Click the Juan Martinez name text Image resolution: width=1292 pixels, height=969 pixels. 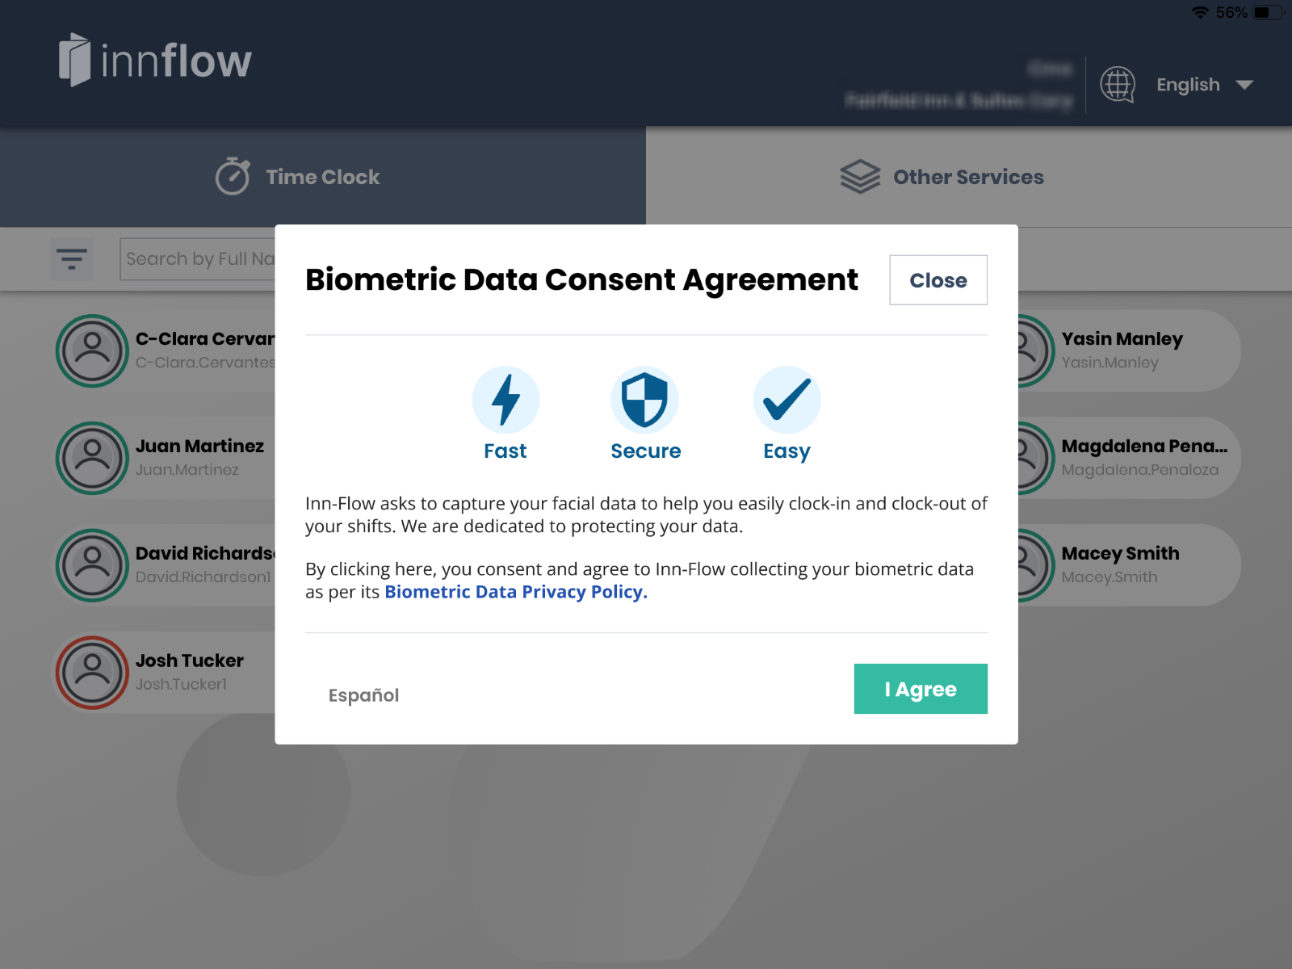(x=200, y=446)
